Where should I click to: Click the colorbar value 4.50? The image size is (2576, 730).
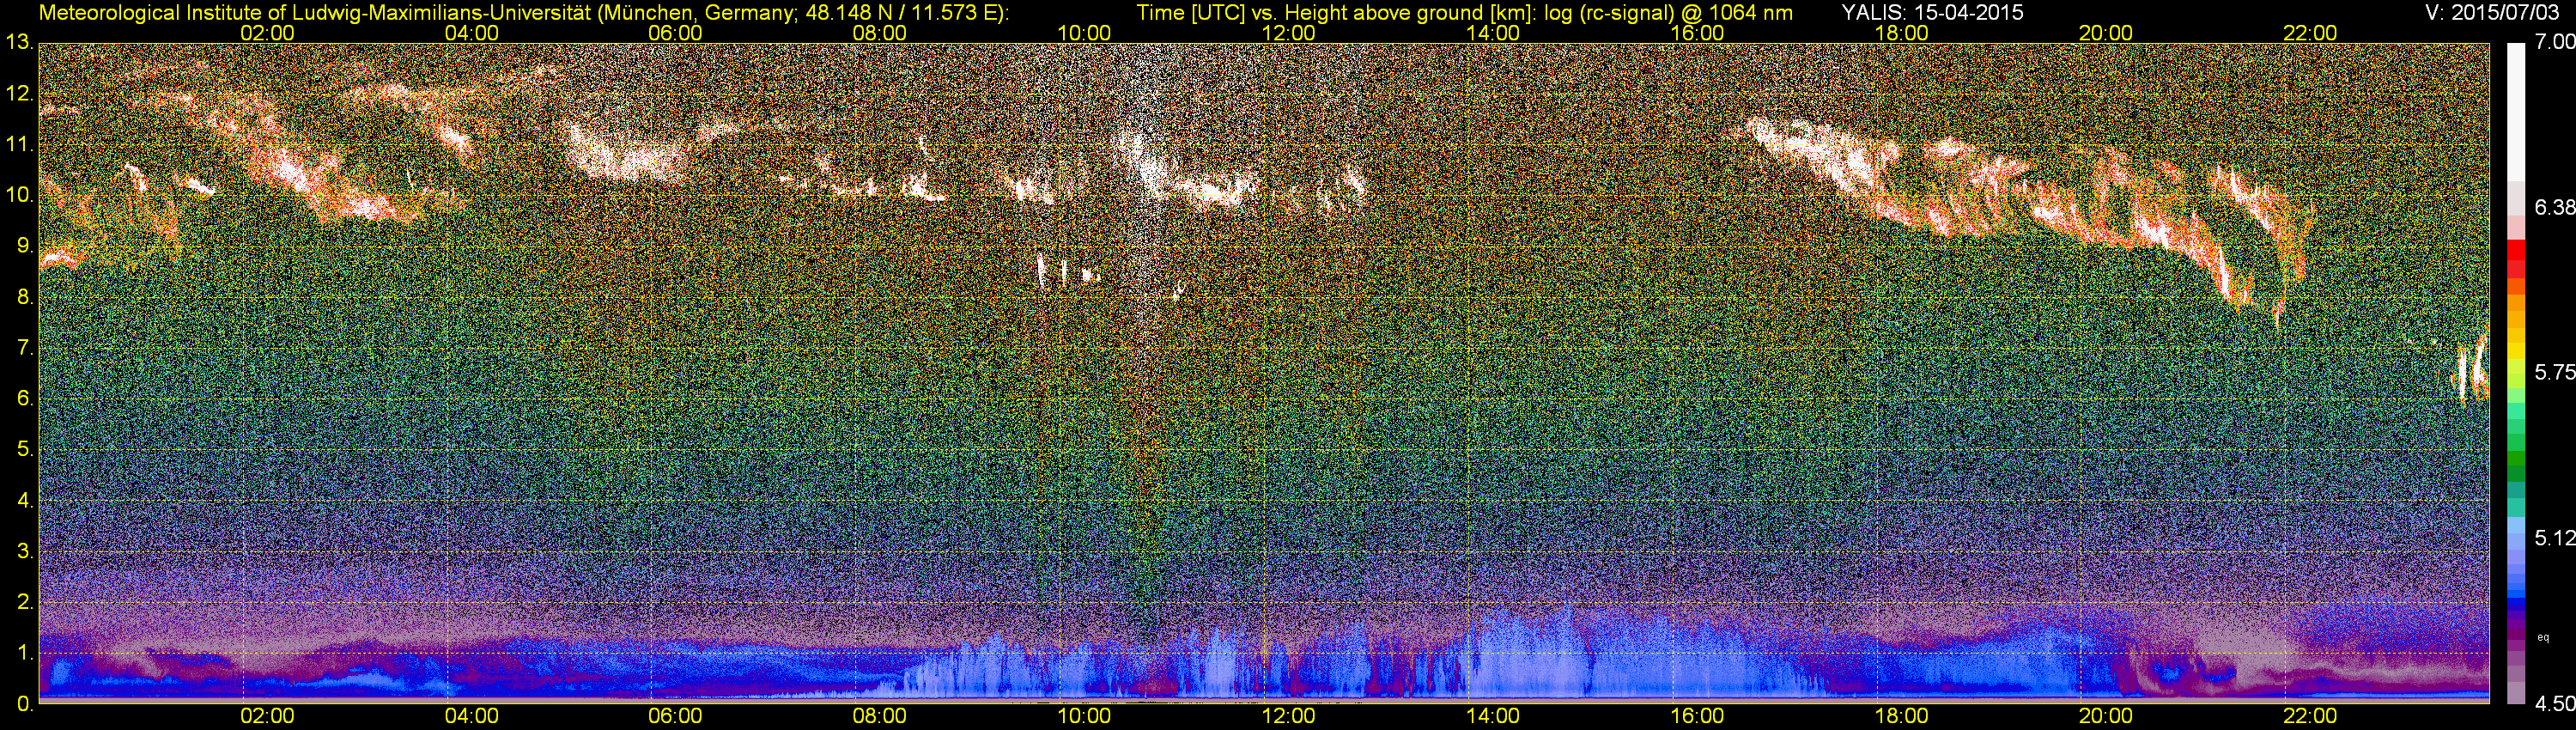2555,704
